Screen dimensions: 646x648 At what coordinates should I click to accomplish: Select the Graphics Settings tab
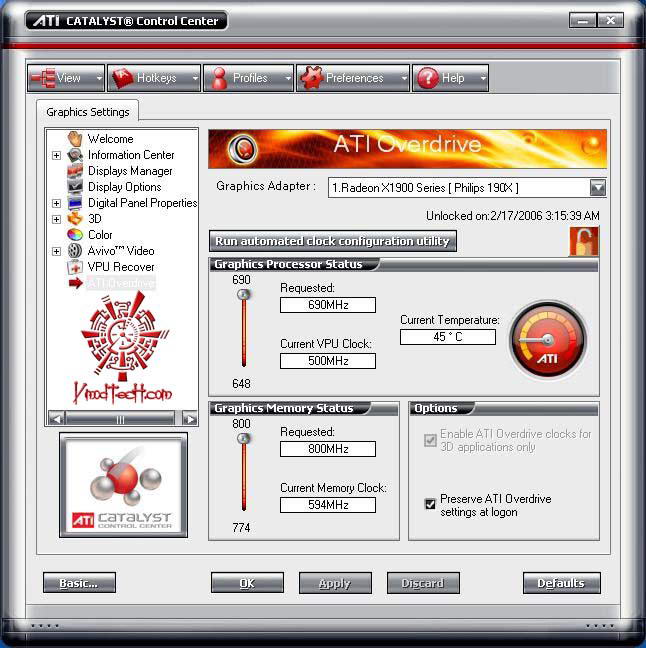[88, 112]
